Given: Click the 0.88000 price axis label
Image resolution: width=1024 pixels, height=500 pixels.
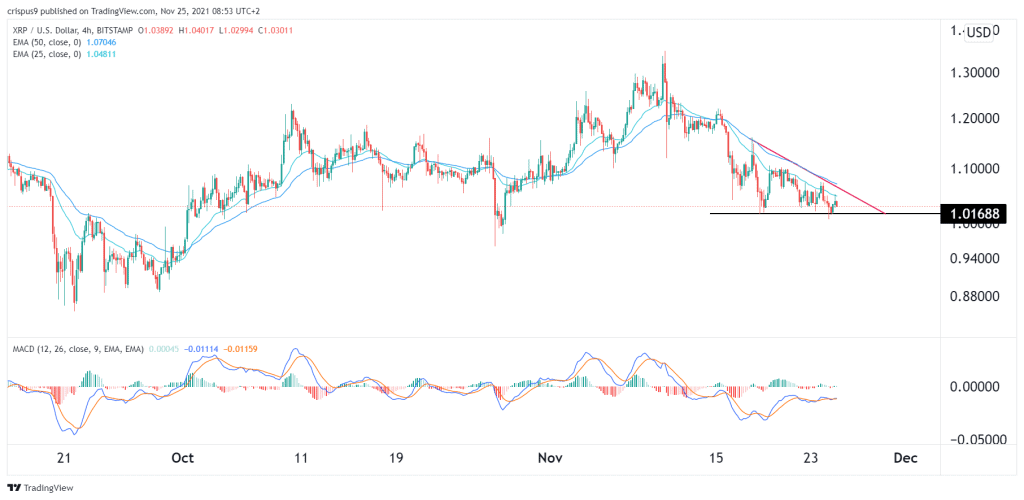Looking at the screenshot, I should (x=972, y=296).
